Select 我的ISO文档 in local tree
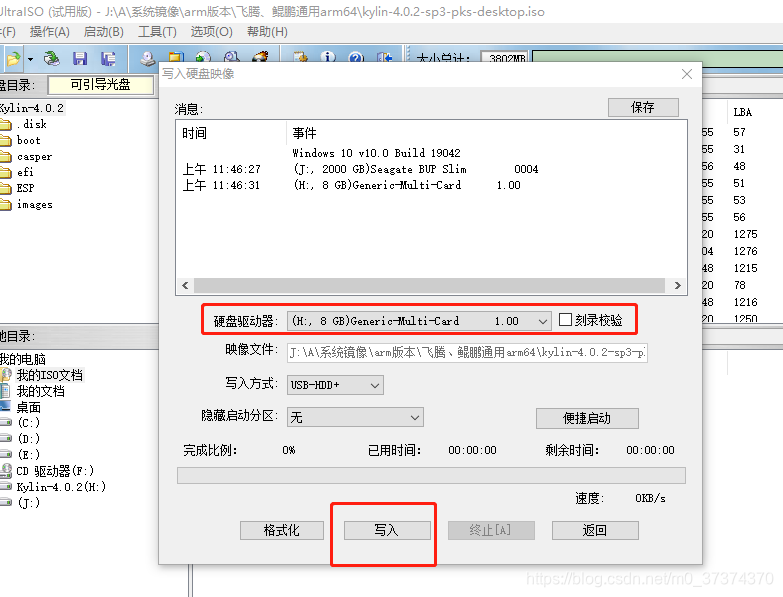The image size is (783, 597). 49,375
